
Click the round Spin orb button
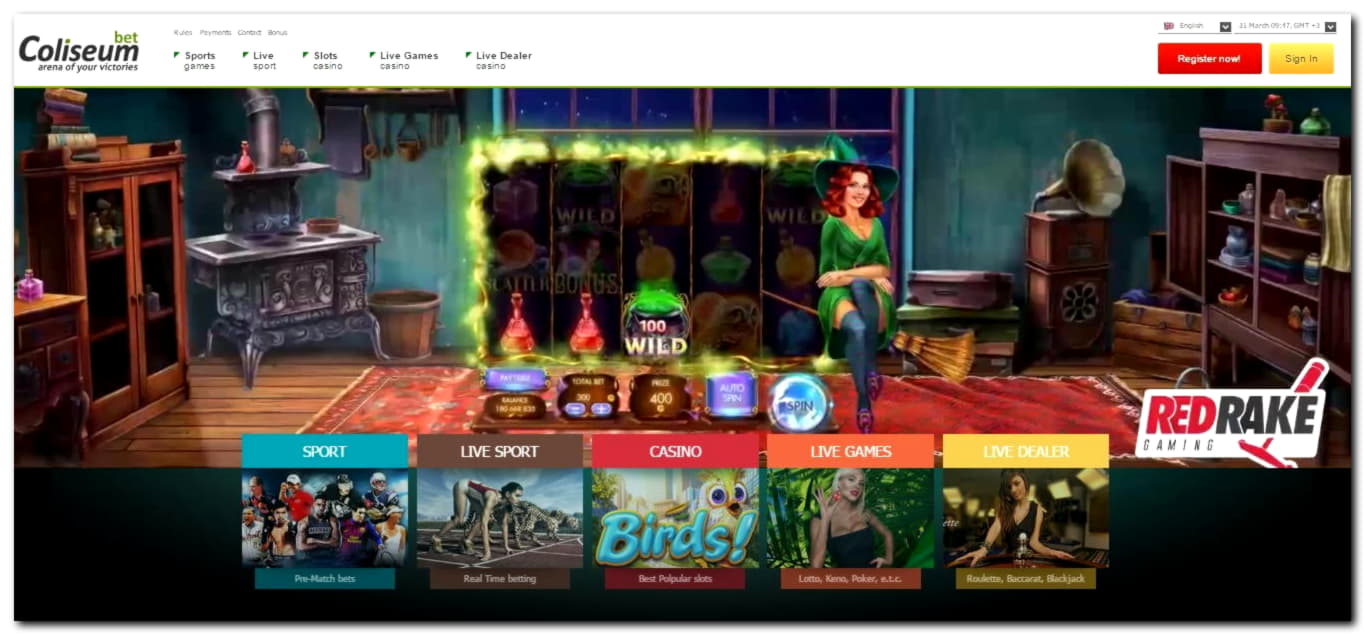coord(801,404)
